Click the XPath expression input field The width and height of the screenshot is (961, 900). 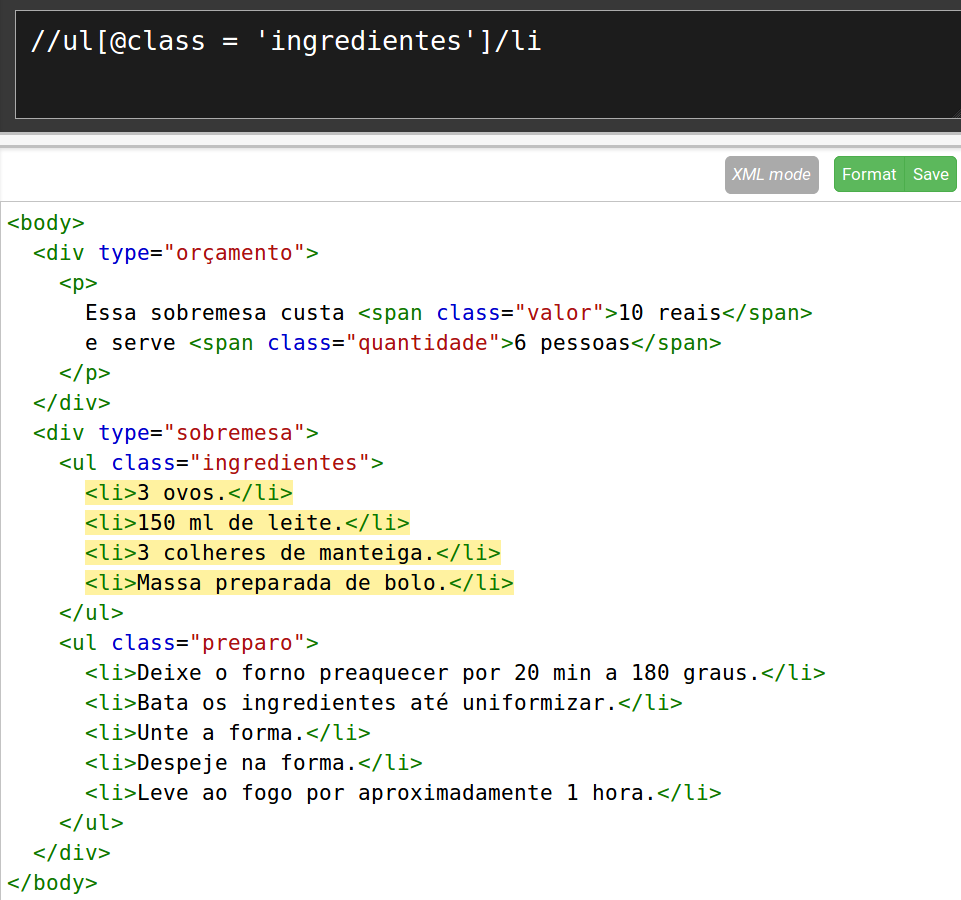(x=480, y=65)
